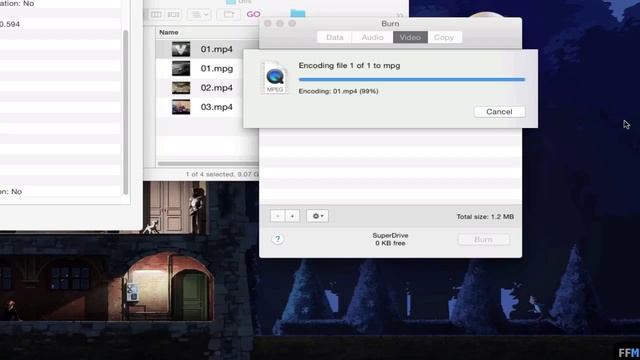Viewport: 640px width, 360px height.
Task: Click the plus add-file button
Action: pos(292,216)
